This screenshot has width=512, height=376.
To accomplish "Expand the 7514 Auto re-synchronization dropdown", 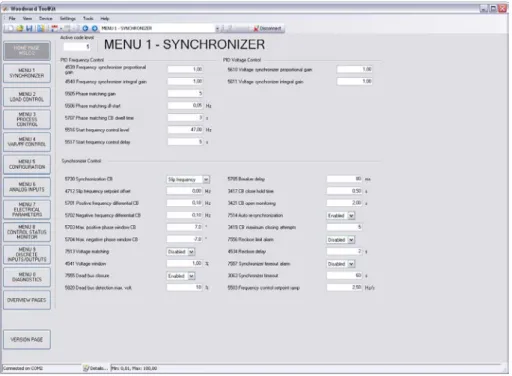I will pos(351,216).
